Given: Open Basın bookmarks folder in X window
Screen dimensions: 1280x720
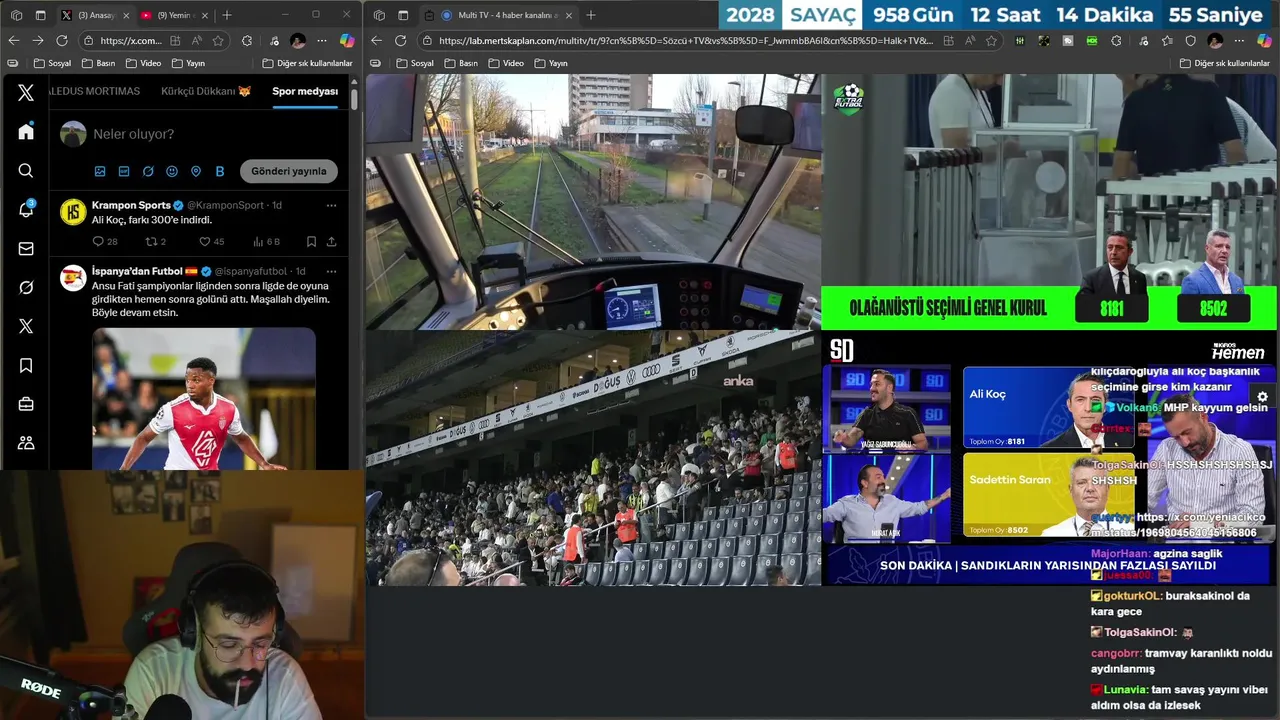Looking at the screenshot, I should coord(97,63).
